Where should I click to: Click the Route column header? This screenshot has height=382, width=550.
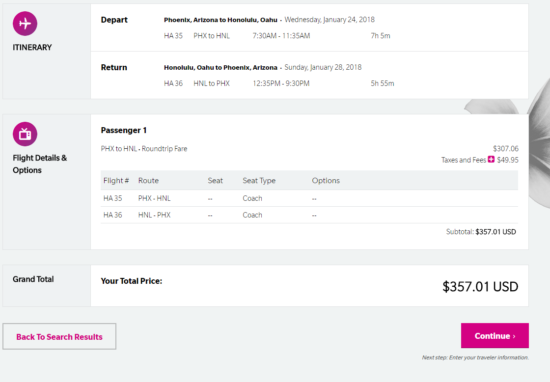pos(148,181)
